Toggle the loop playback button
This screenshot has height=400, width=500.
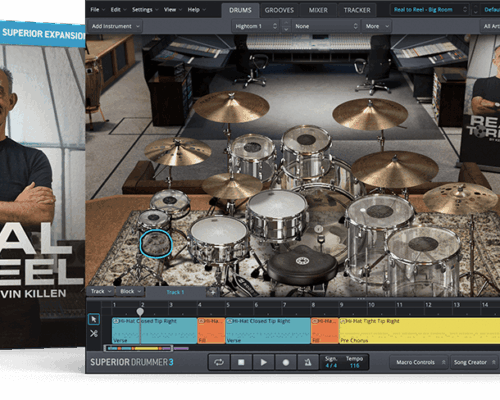(x=219, y=362)
